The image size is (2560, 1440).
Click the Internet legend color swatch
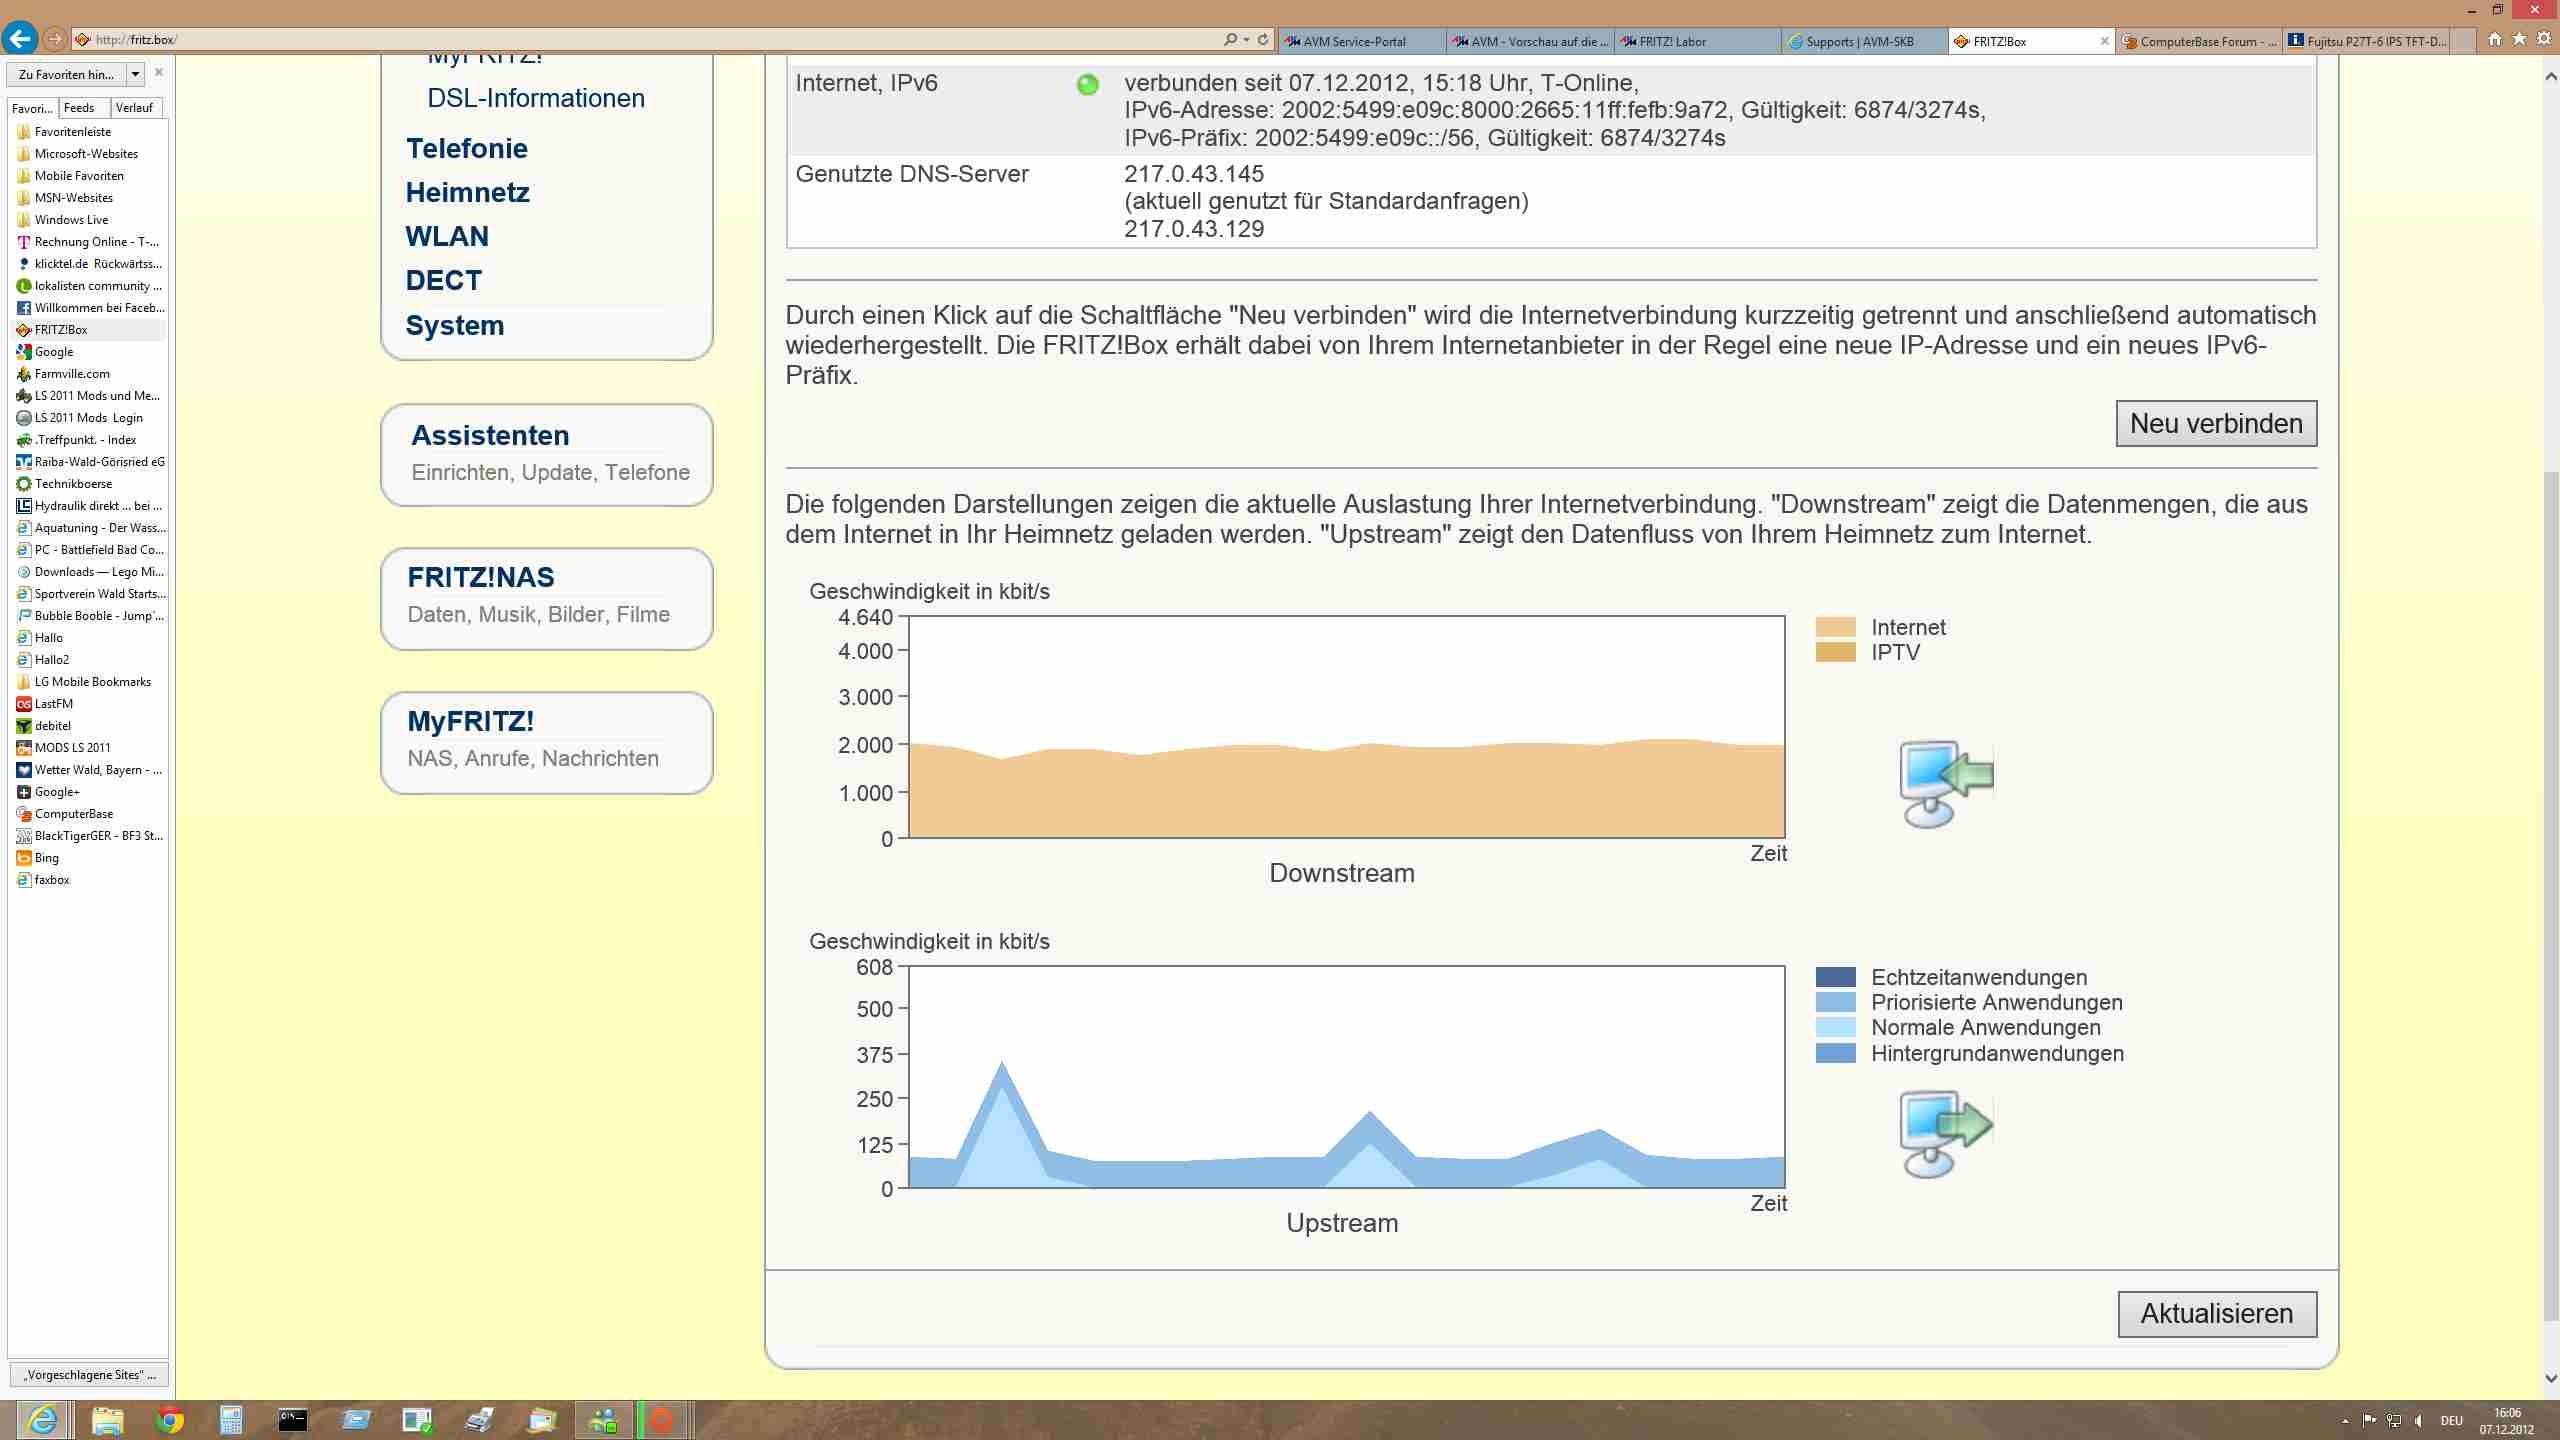(1835, 627)
